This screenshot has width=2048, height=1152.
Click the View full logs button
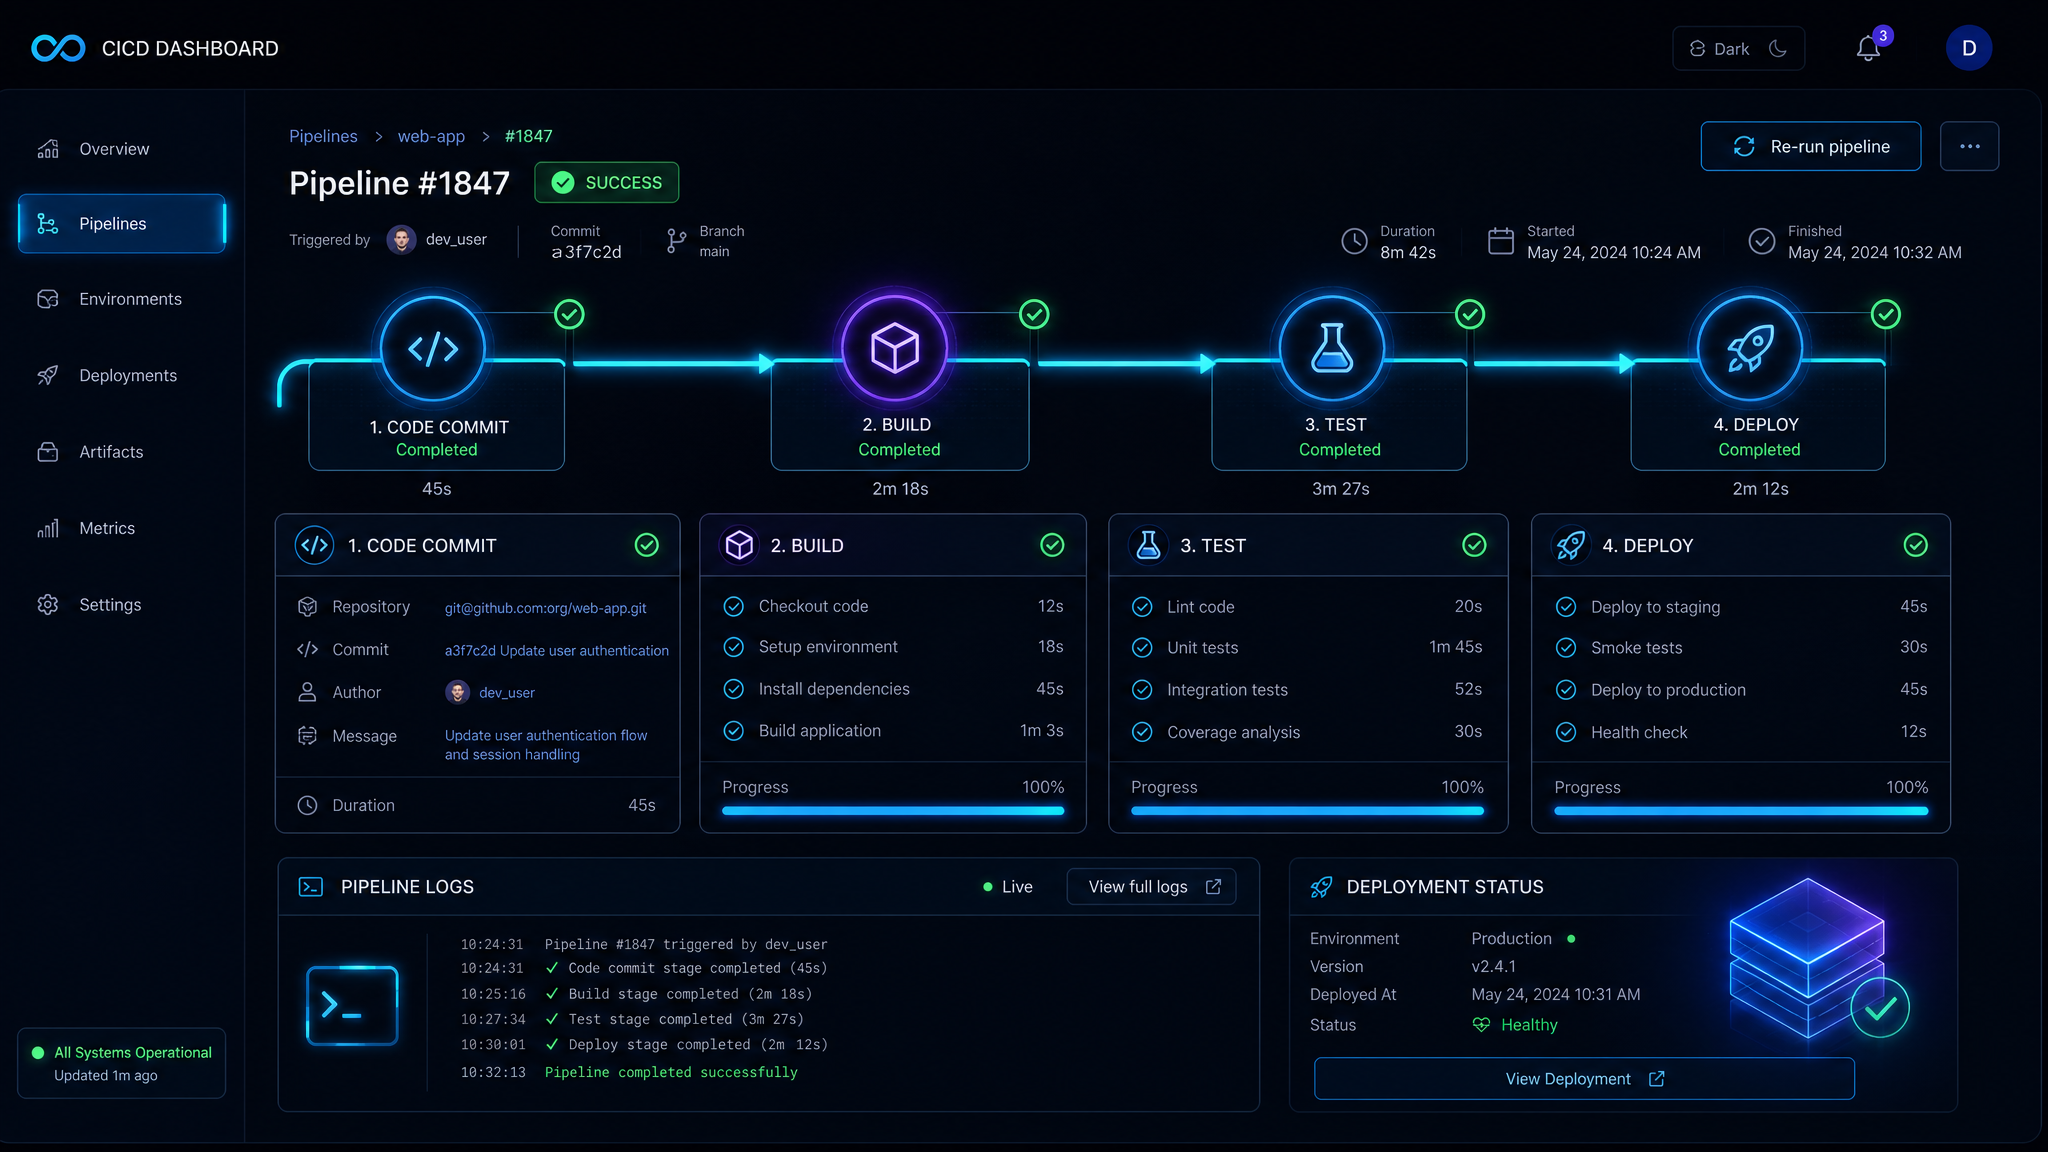click(x=1151, y=887)
